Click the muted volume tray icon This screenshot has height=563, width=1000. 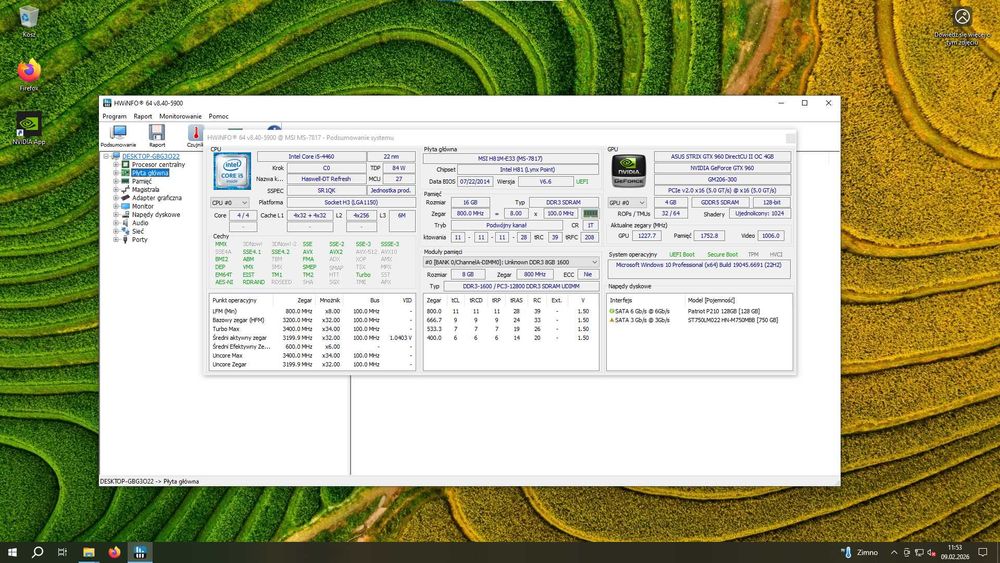tap(931, 552)
